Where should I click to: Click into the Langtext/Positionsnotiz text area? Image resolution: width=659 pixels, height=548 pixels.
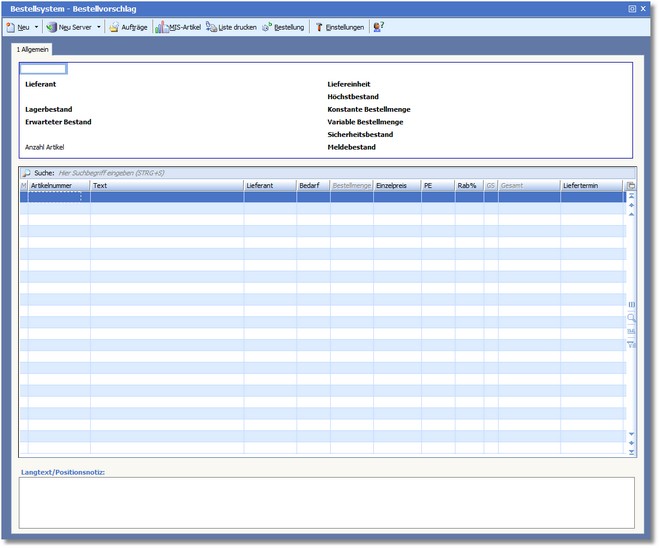(326, 502)
